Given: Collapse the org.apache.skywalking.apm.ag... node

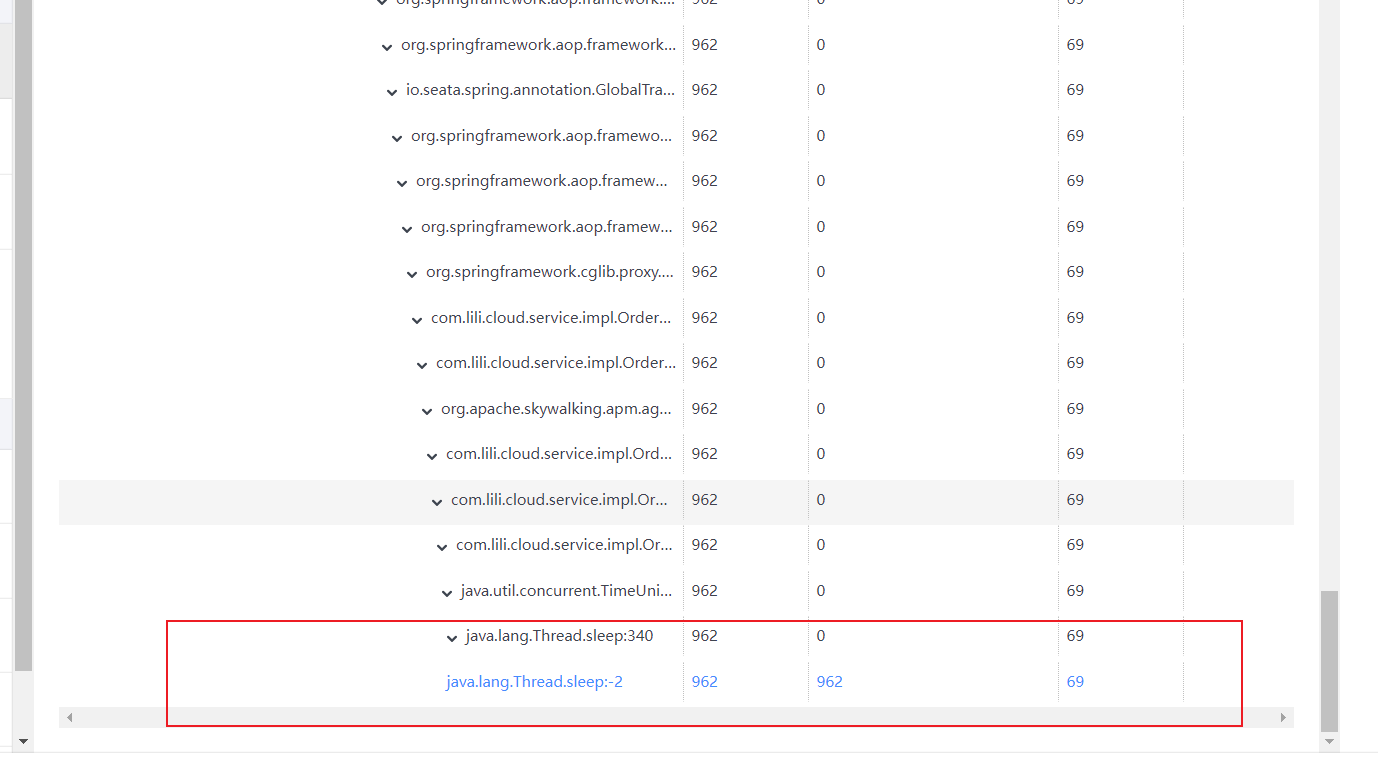Looking at the screenshot, I should [427, 411].
